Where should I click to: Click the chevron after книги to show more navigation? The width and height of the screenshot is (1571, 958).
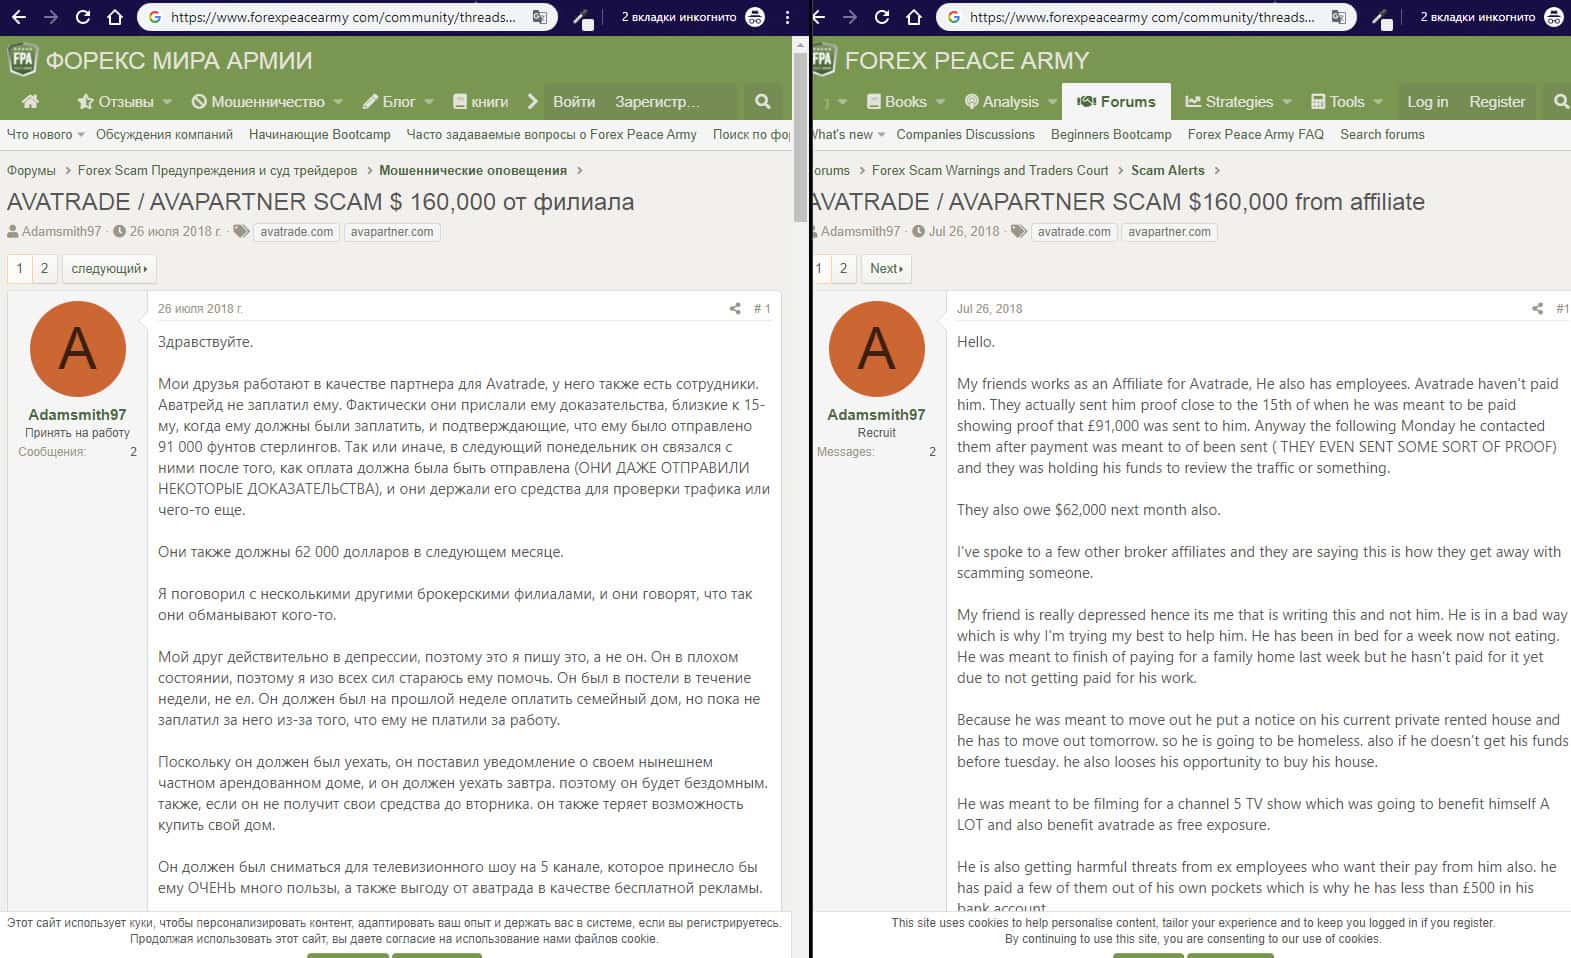pyautogui.click(x=533, y=102)
